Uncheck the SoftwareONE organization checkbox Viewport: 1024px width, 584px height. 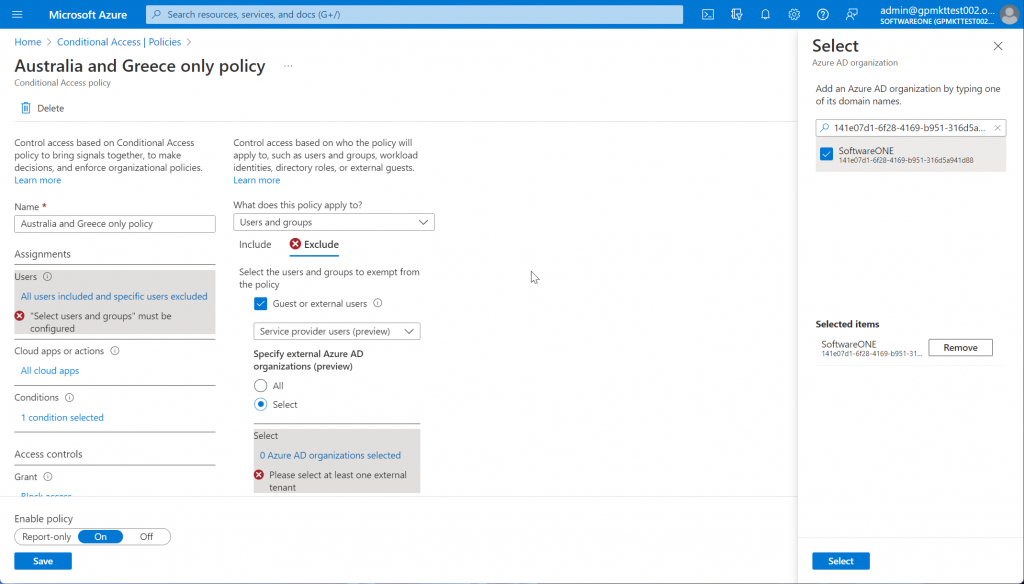826,154
